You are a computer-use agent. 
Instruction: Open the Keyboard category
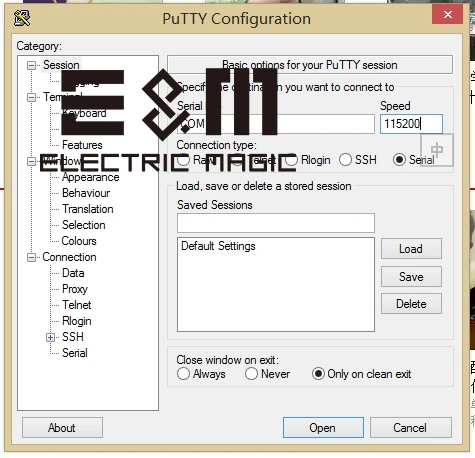pyautogui.click(x=84, y=113)
